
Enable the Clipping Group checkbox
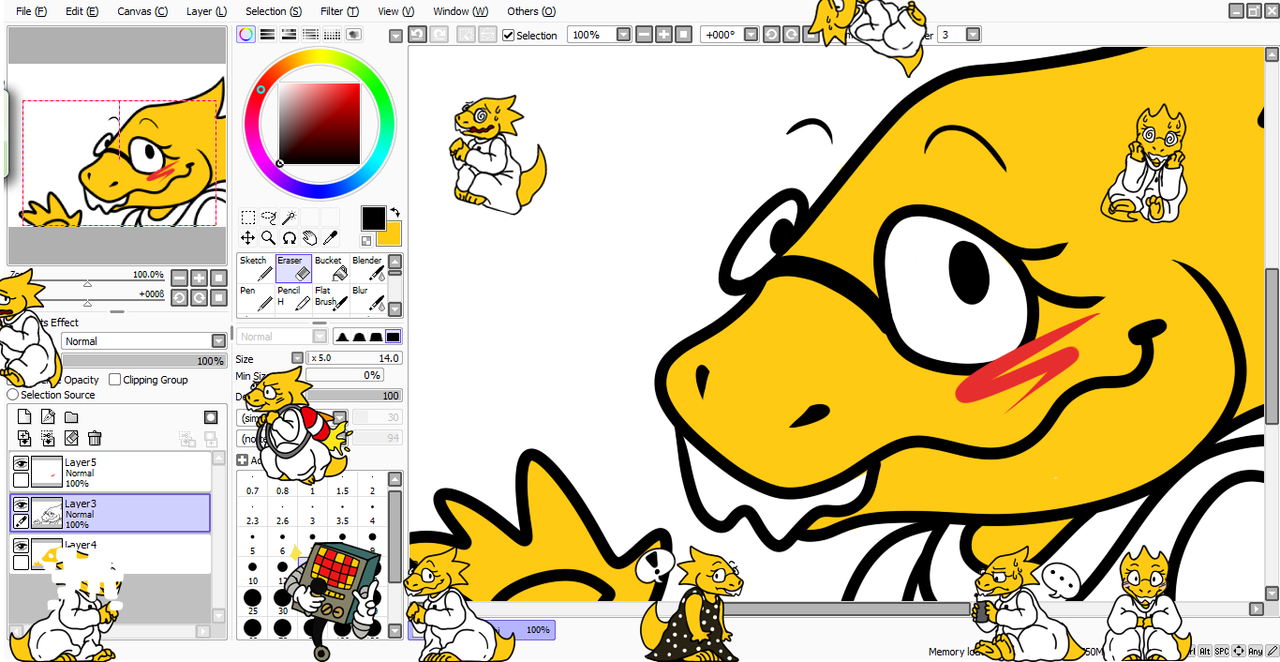115,380
